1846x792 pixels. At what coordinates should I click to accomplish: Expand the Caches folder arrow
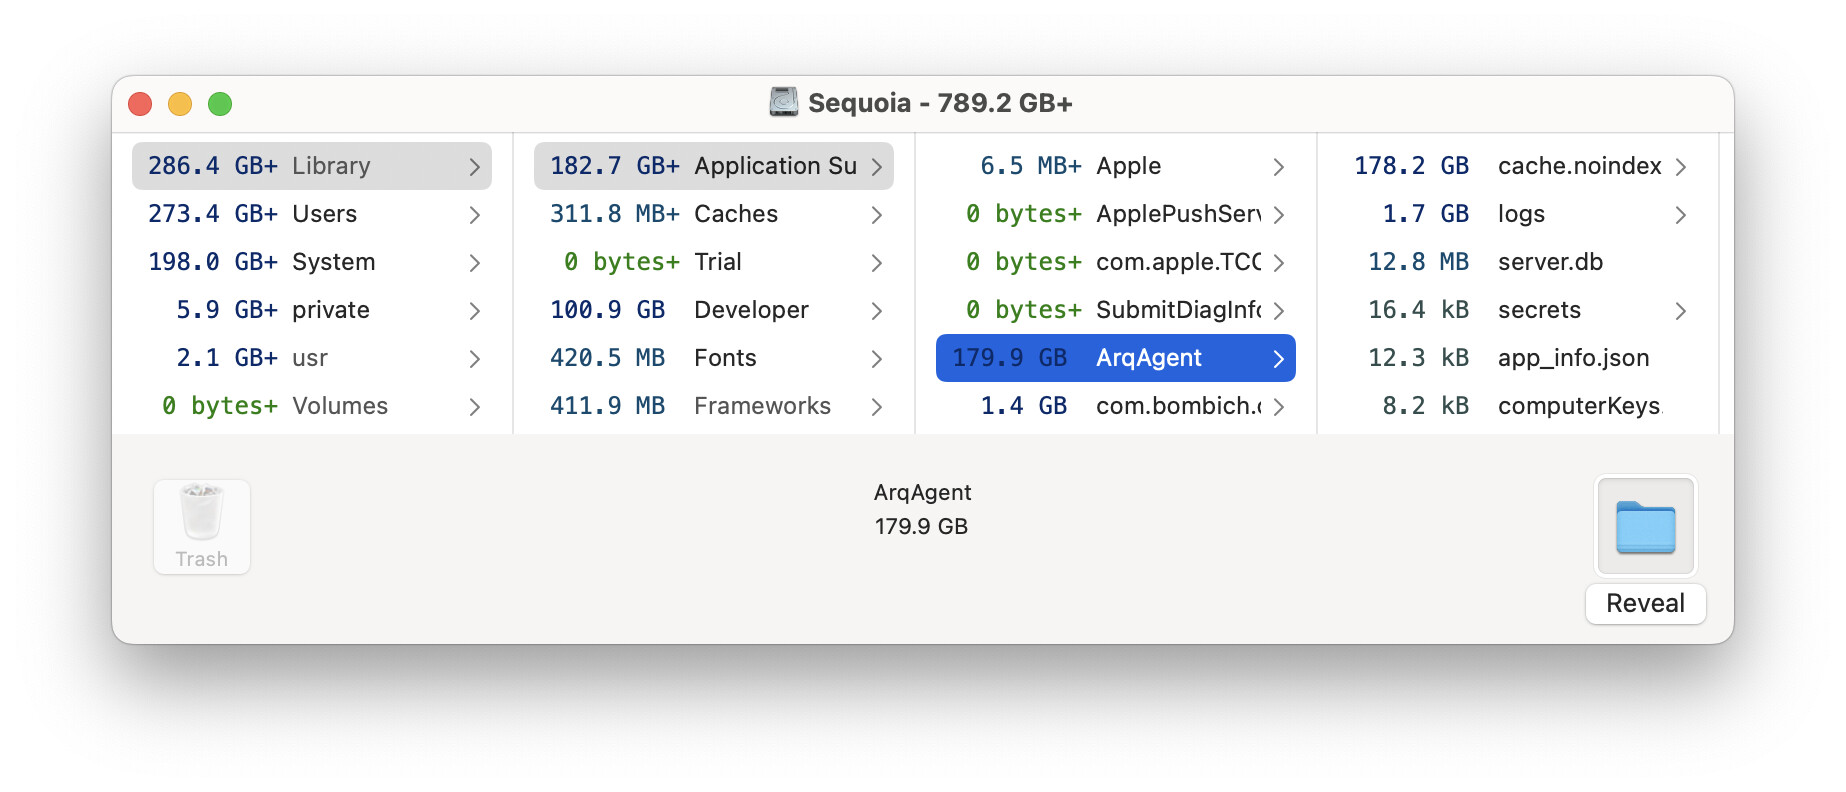[x=877, y=215]
